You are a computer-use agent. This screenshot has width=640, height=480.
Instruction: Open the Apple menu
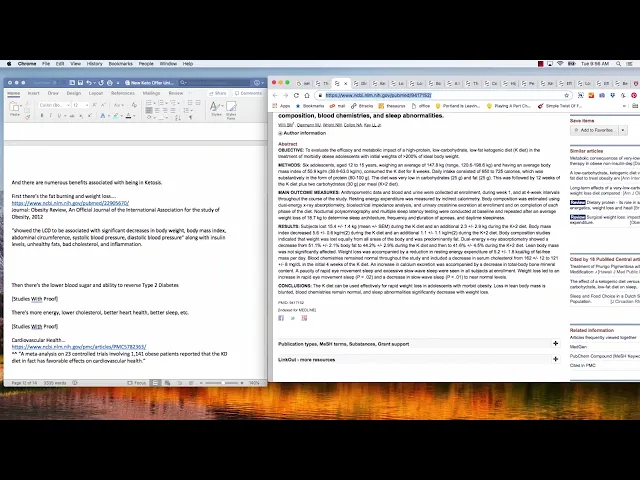(9, 64)
